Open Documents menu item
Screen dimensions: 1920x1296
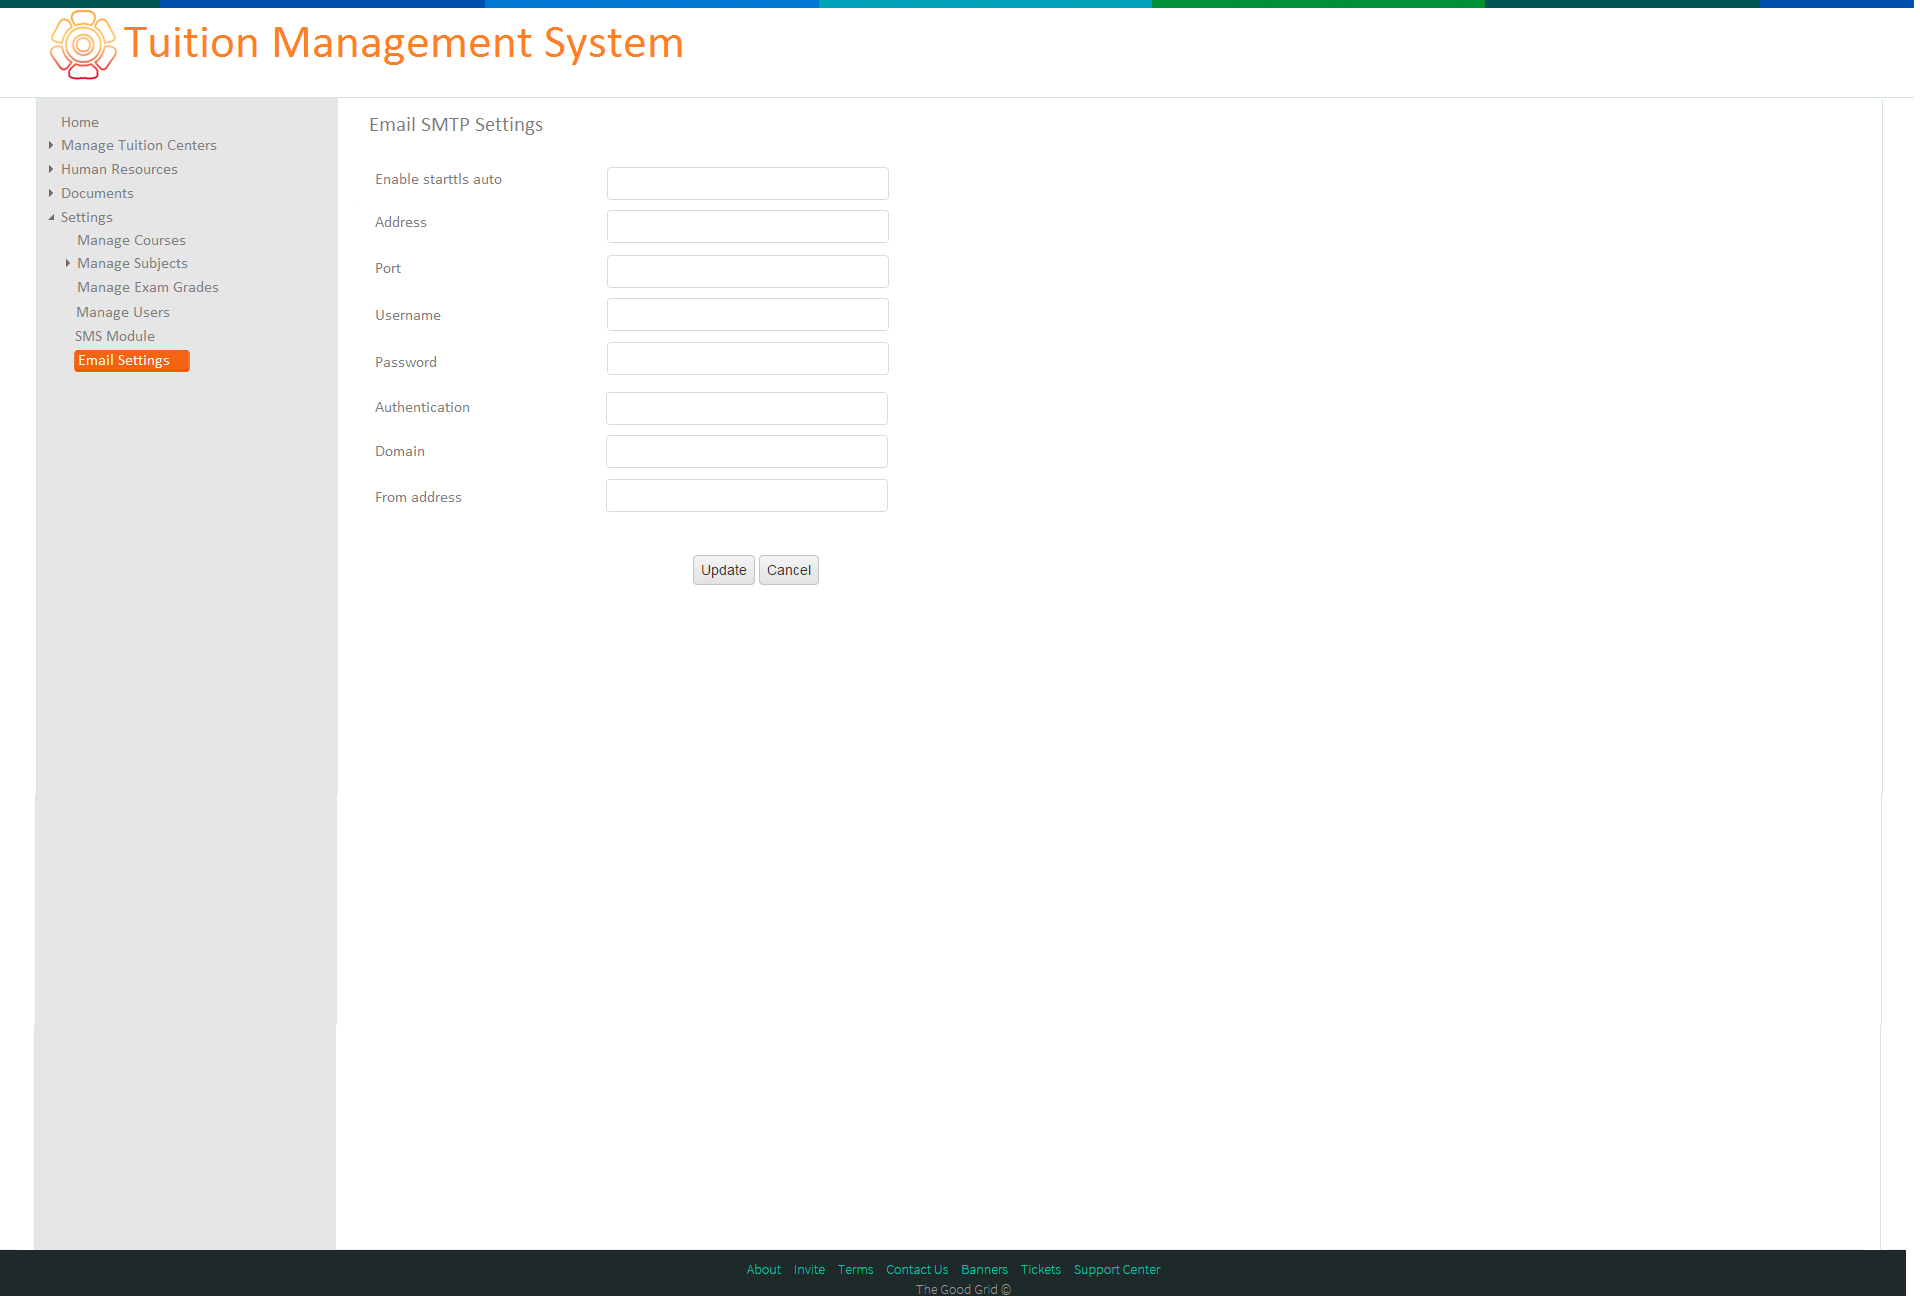click(x=97, y=193)
